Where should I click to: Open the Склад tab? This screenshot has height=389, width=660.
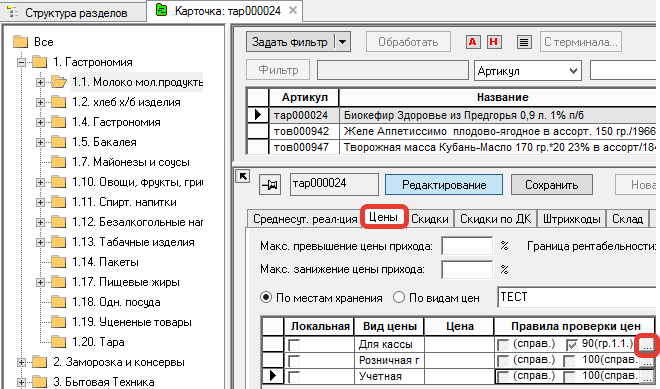tap(627, 219)
